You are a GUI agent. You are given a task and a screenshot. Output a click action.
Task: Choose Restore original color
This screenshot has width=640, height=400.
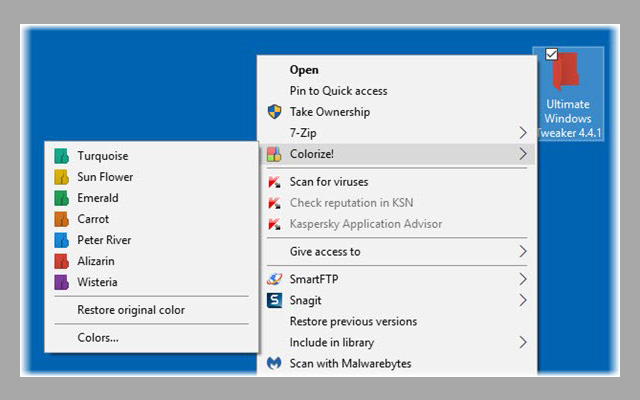[x=151, y=310]
